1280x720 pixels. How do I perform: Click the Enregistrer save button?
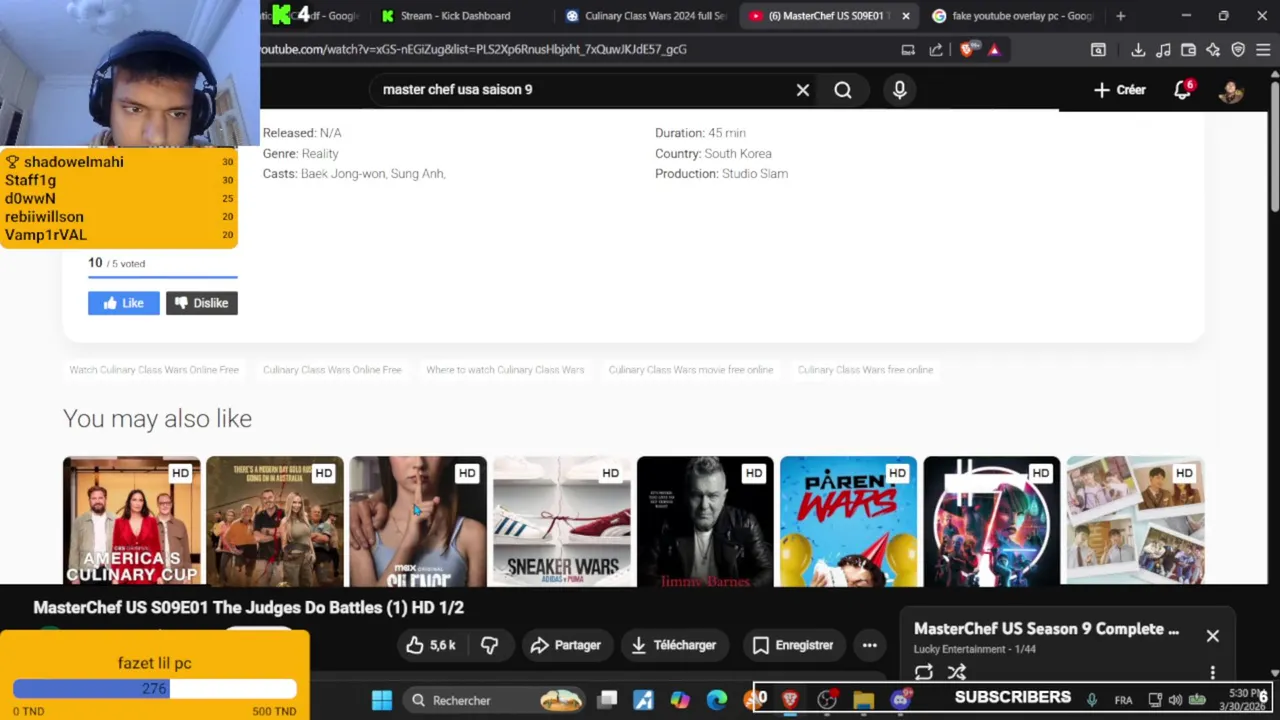click(793, 646)
